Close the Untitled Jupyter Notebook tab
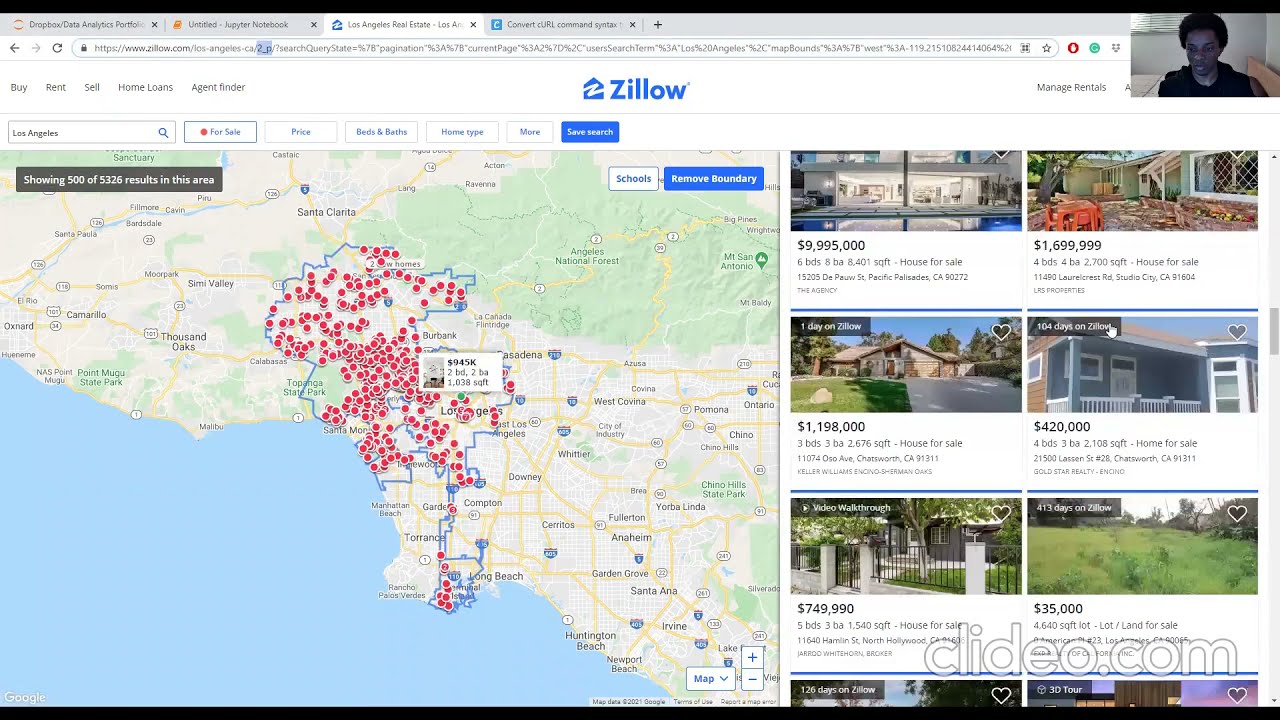The image size is (1280, 720). pyautogui.click(x=314, y=24)
